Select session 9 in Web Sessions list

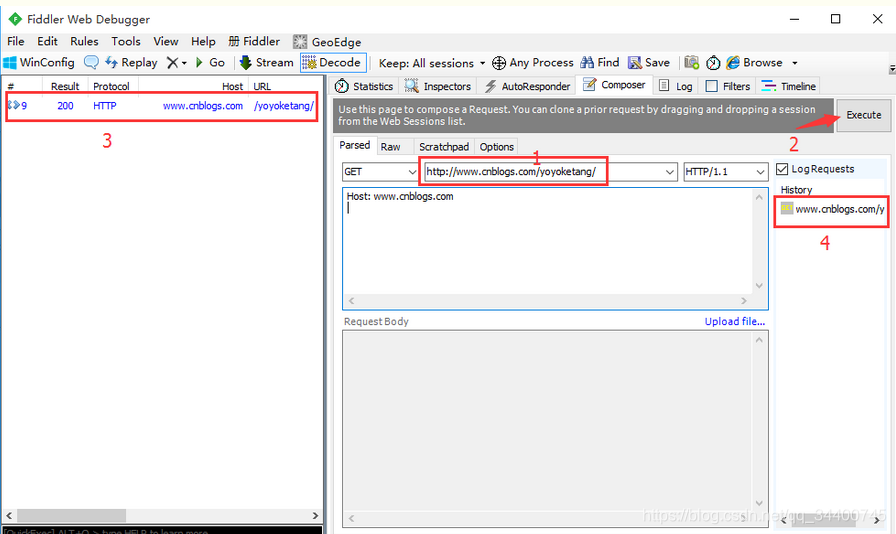click(161, 106)
